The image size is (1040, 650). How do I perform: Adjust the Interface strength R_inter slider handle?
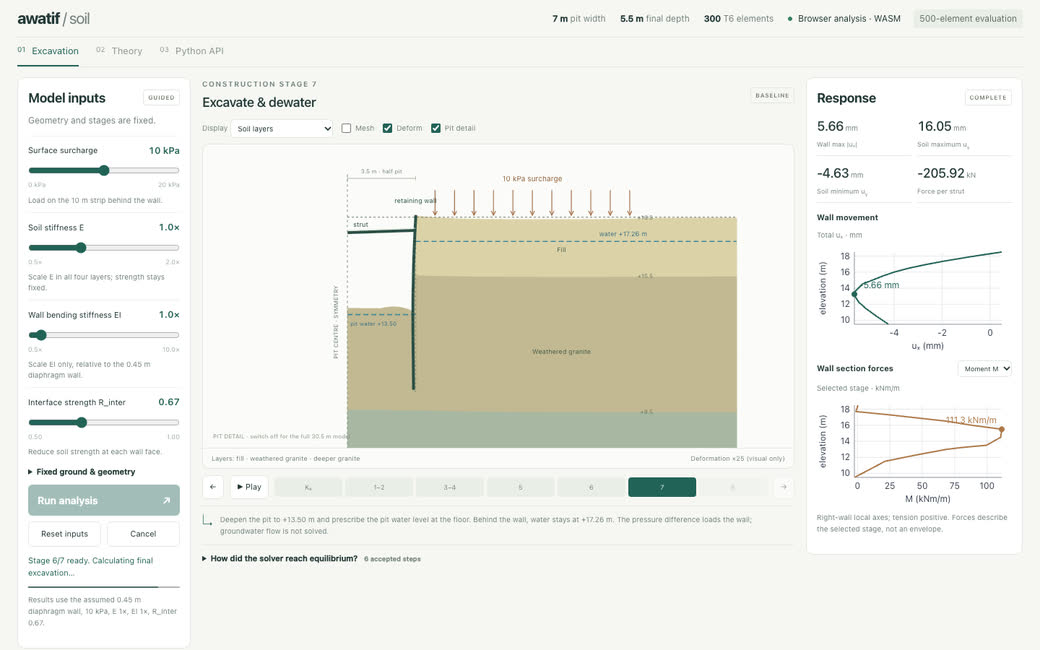pyautogui.click(x=82, y=422)
